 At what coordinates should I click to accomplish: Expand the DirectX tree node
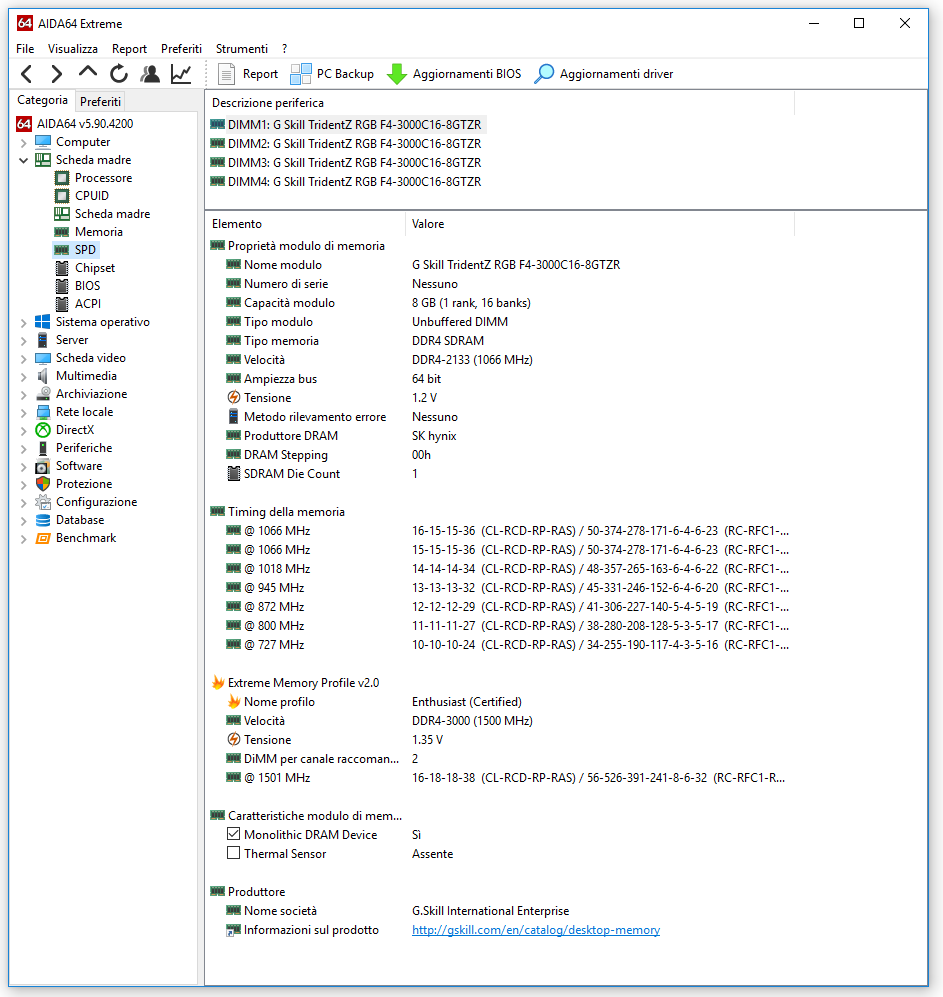(24, 430)
